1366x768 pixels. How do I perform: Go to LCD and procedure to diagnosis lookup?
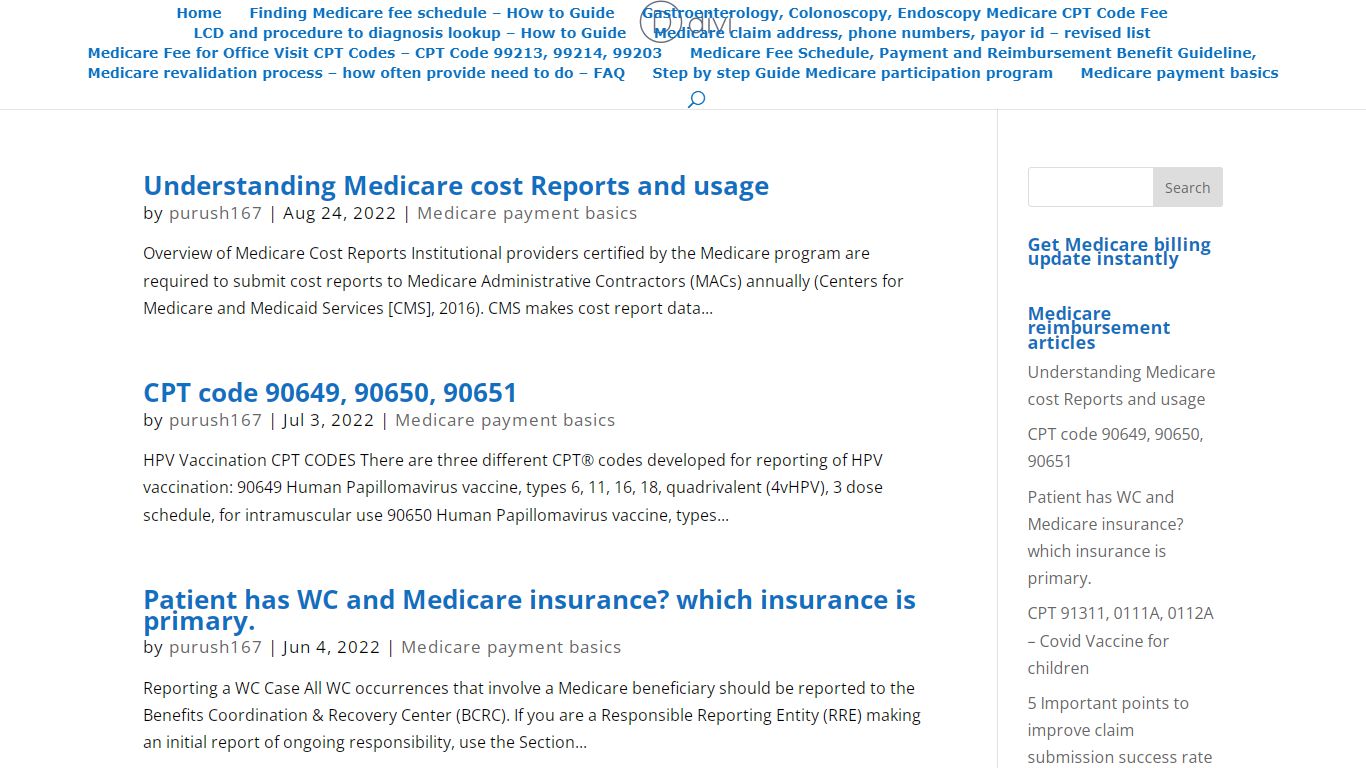(x=410, y=33)
